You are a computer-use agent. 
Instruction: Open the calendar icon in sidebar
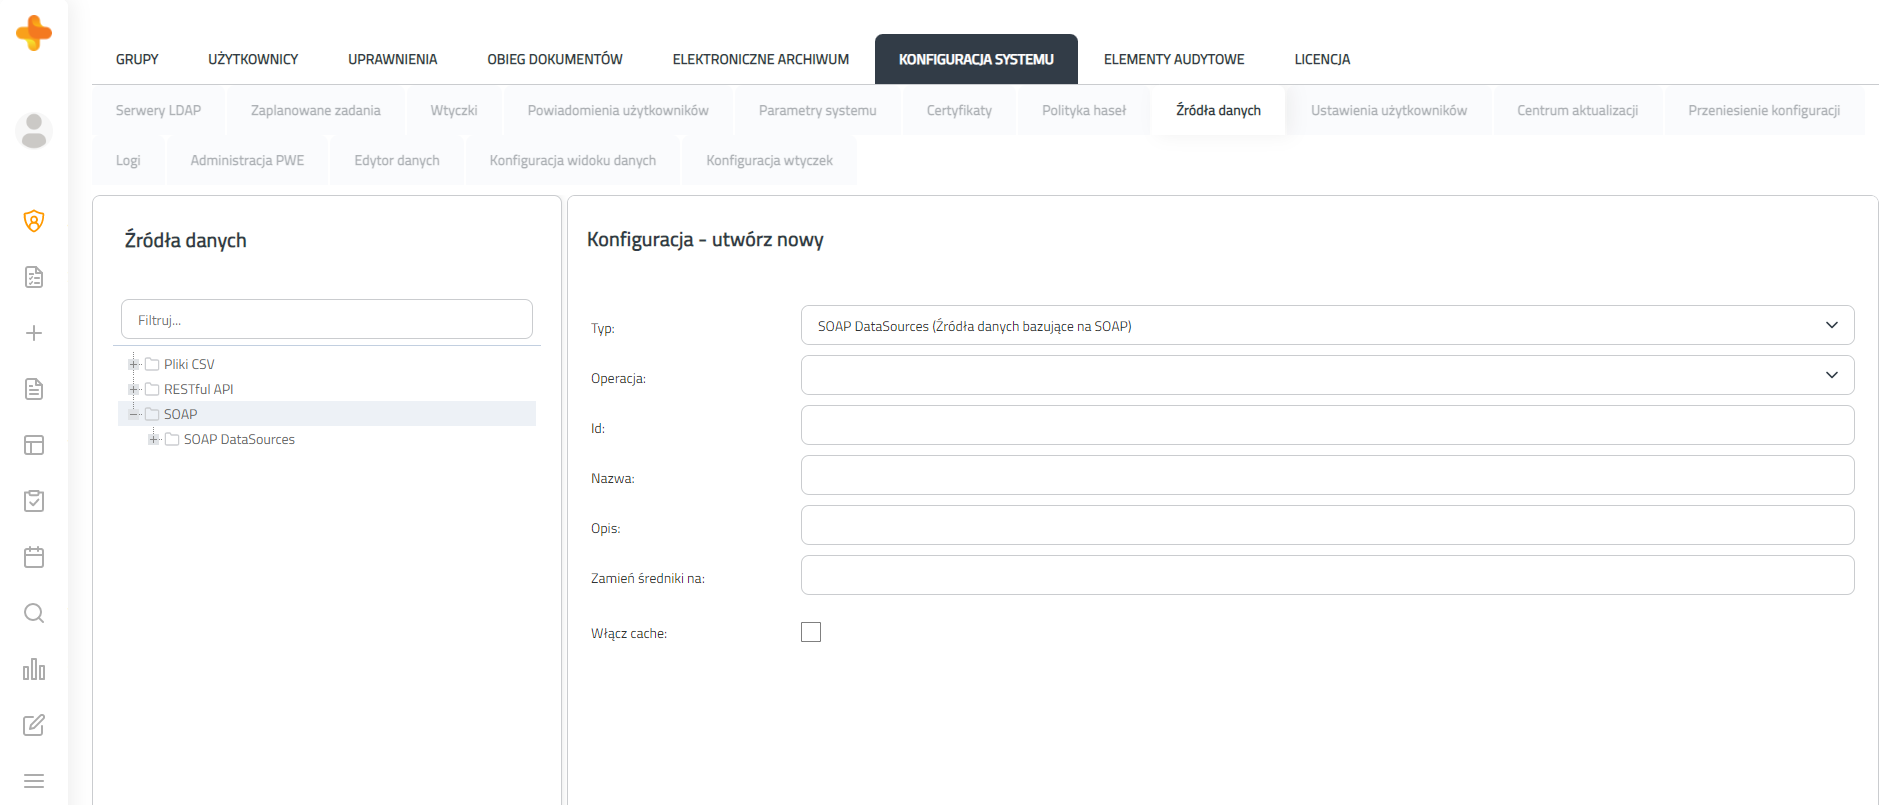pyautogui.click(x=34, y=557)
